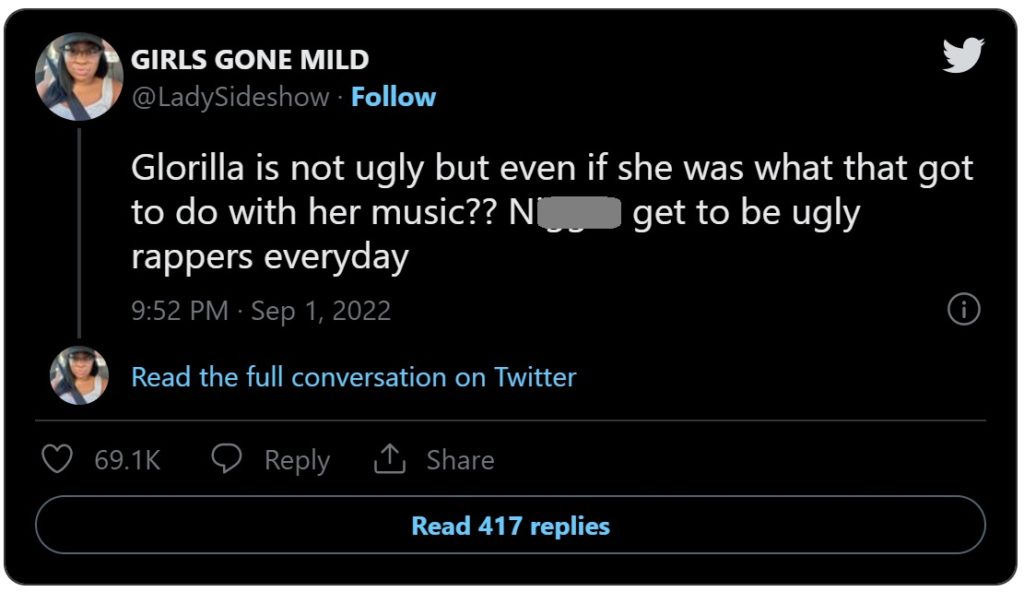
Task: Click the Share text label
Action: pos(460,460)
